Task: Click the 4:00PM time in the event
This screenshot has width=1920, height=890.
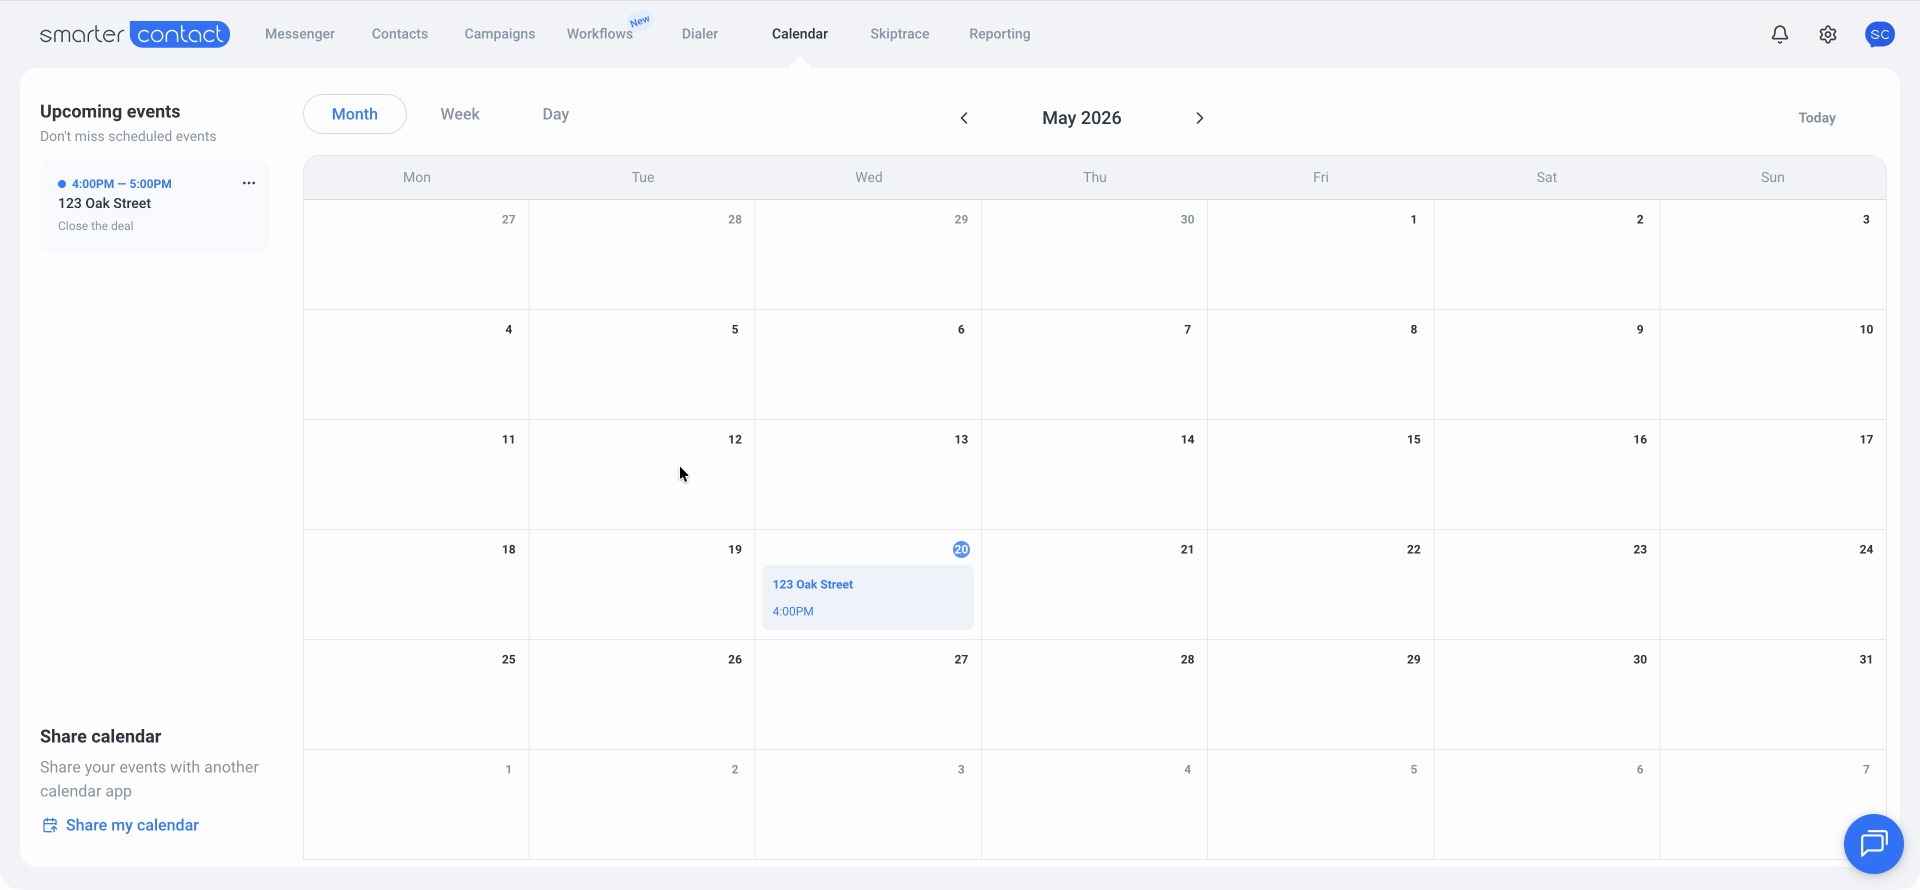Action: click(793, 611)
